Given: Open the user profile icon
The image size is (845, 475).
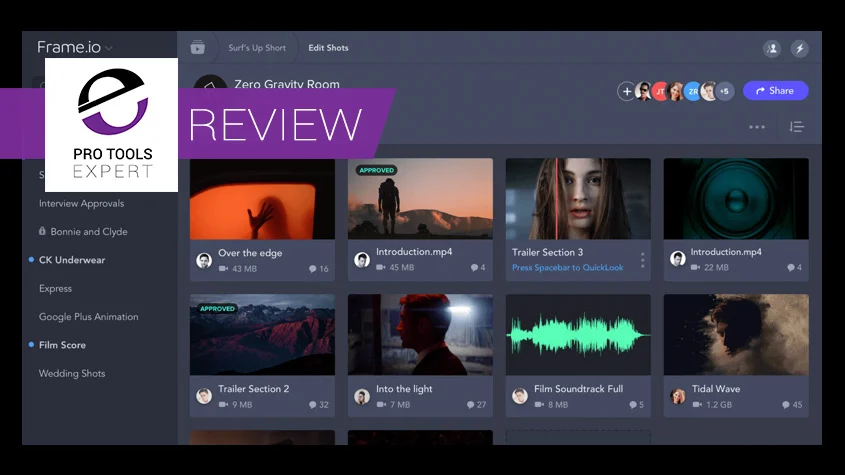Looking at the screenshot, I should click(x=772, y=49).
